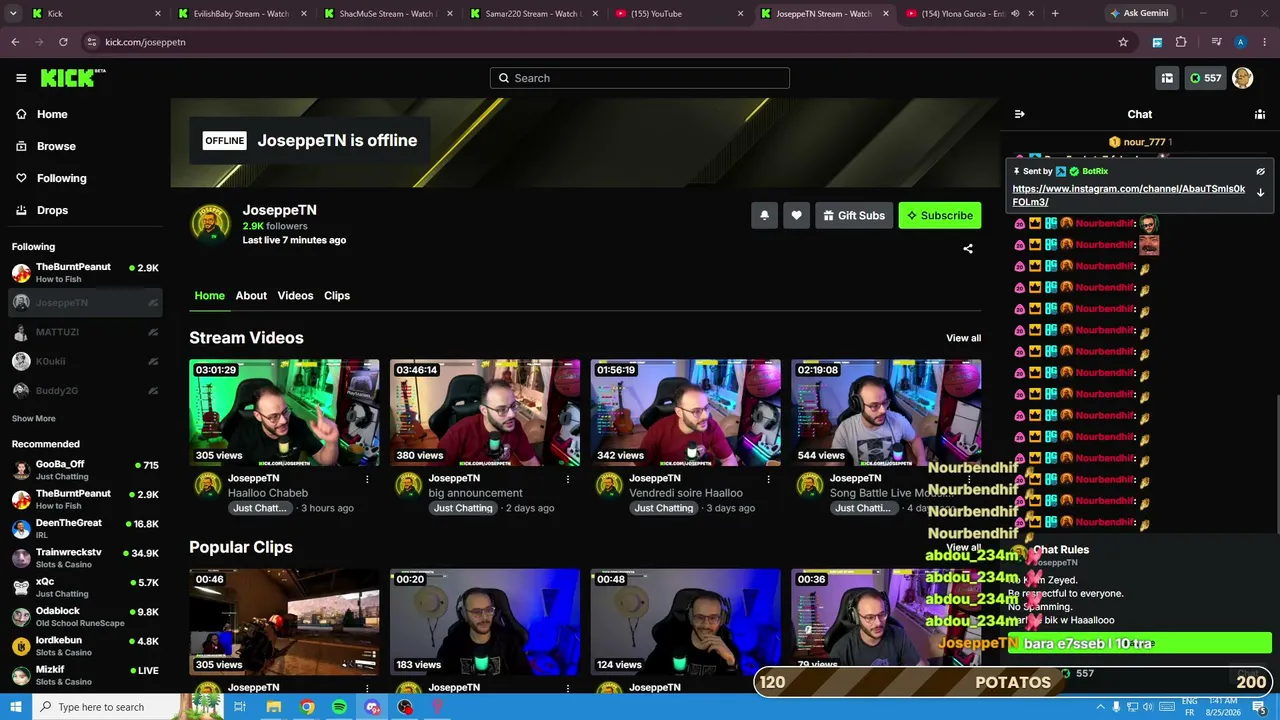Click the Kick search field
The height and width of the screenshot is (720, 1280).
click(640, 78)
